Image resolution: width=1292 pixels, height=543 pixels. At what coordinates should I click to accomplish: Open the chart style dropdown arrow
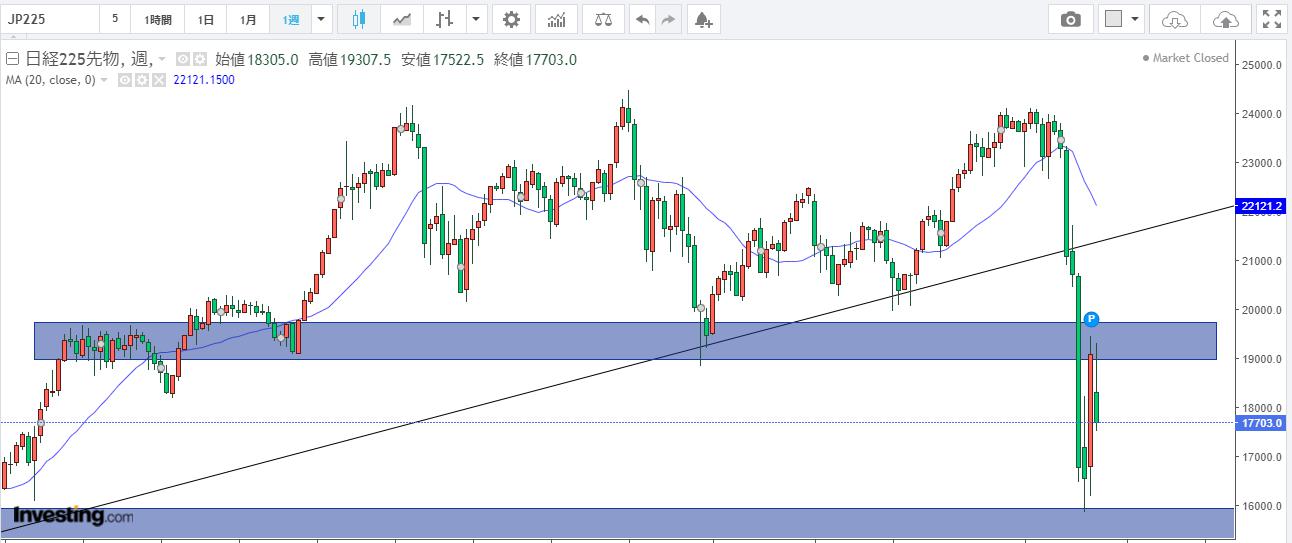[x=477, y=19]
